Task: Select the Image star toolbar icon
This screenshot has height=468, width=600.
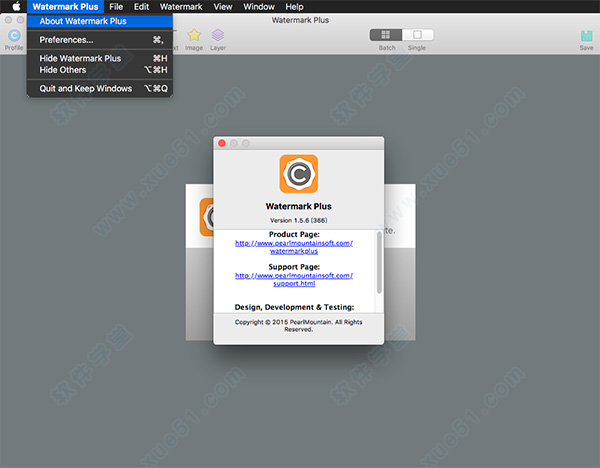Action: tap(194, 35)
